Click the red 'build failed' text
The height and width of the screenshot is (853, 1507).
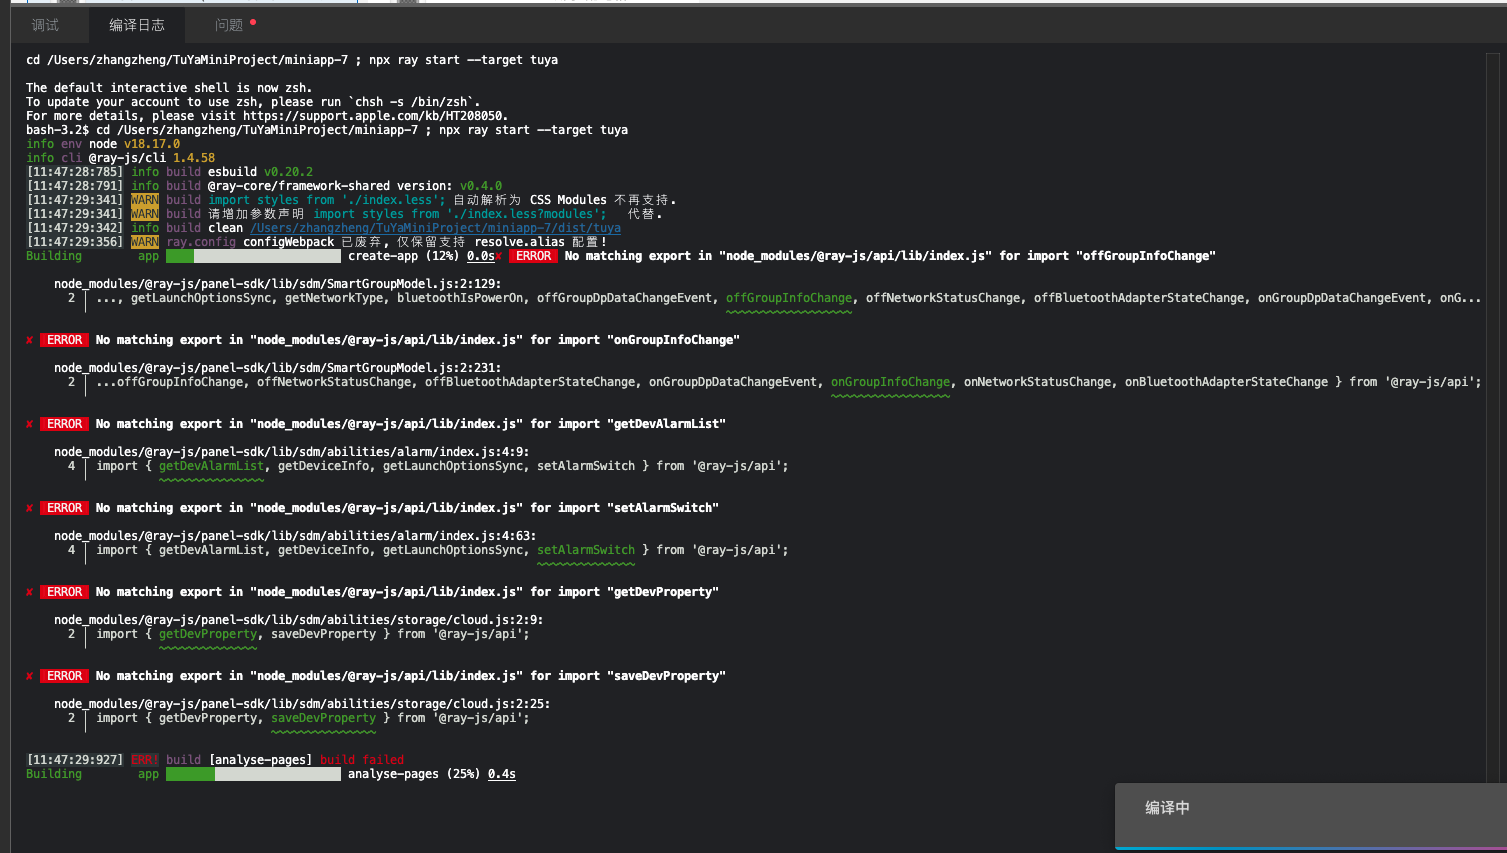point(362,760)
